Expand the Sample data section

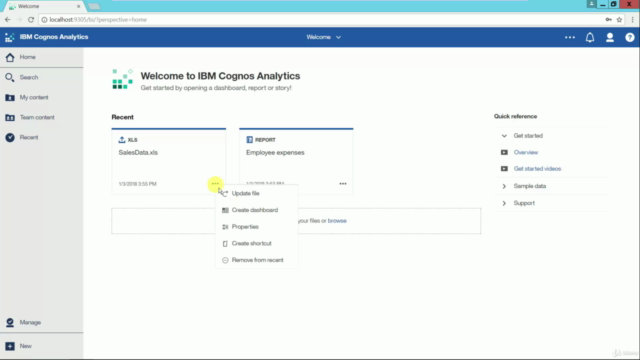click(504, 186)
